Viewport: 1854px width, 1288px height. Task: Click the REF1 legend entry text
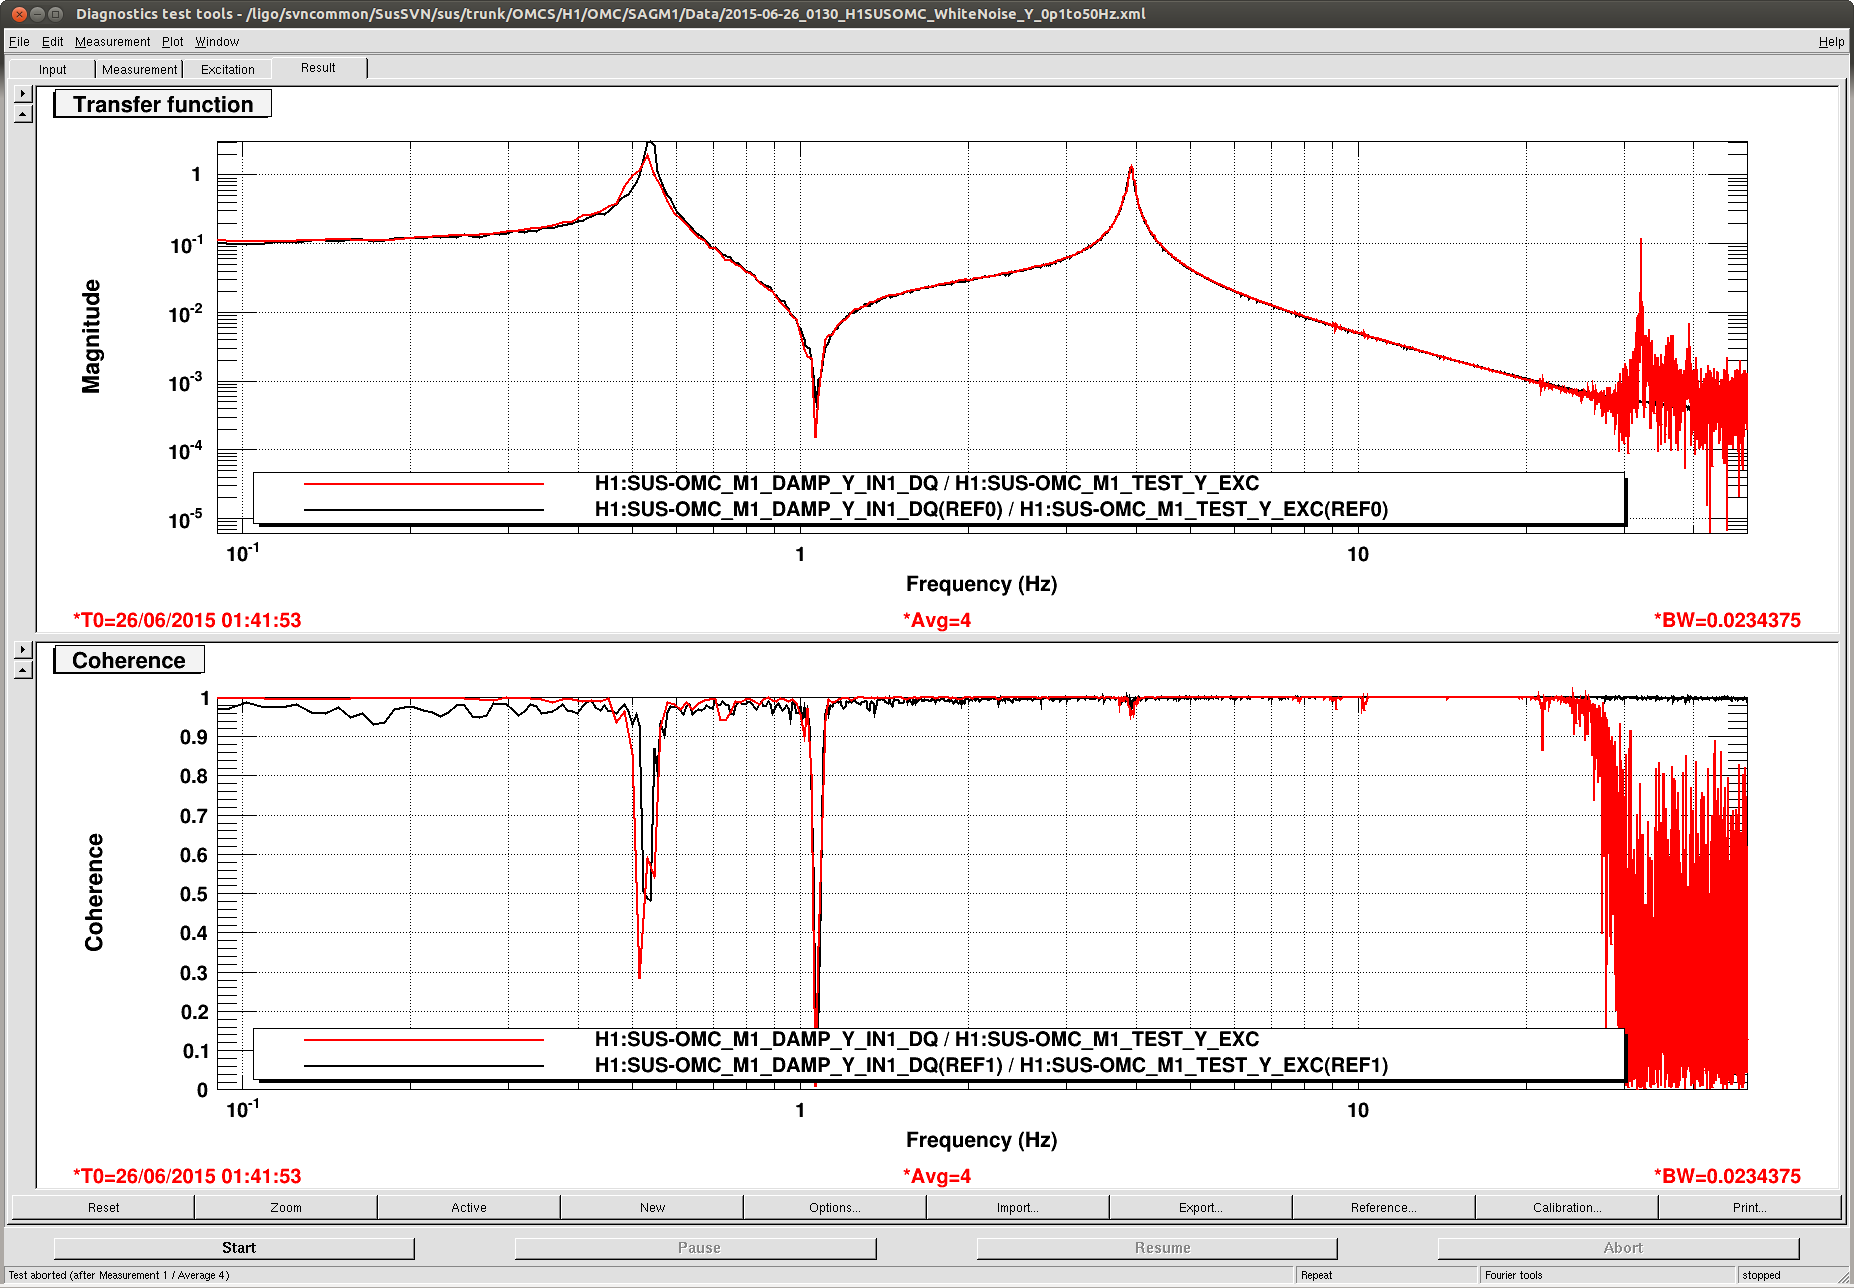click(x=991, y=1066)
